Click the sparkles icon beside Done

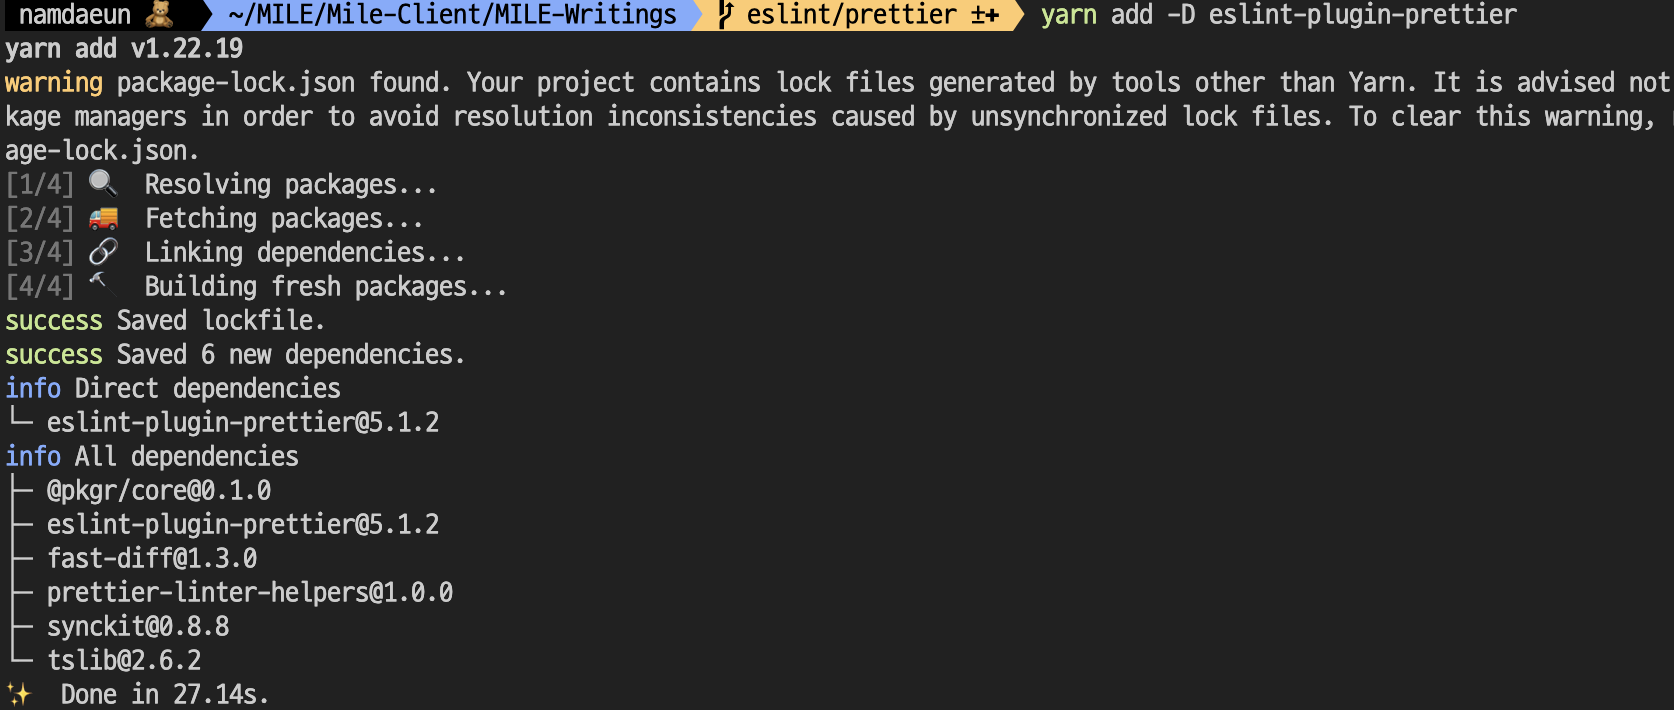click(x=19, y=693)
